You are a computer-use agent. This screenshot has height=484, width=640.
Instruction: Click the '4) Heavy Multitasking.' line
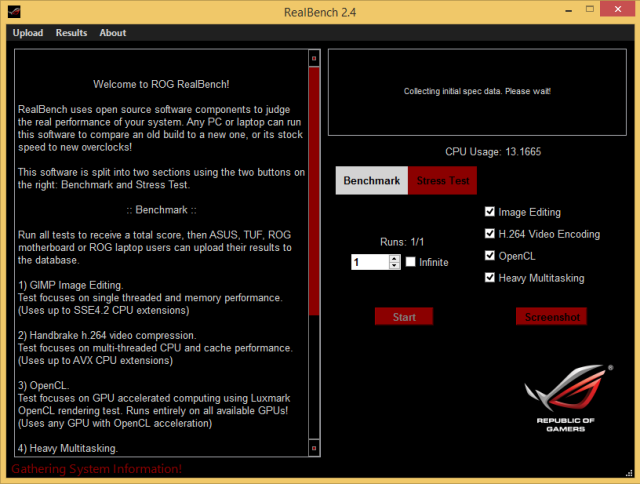click(68, 448)
